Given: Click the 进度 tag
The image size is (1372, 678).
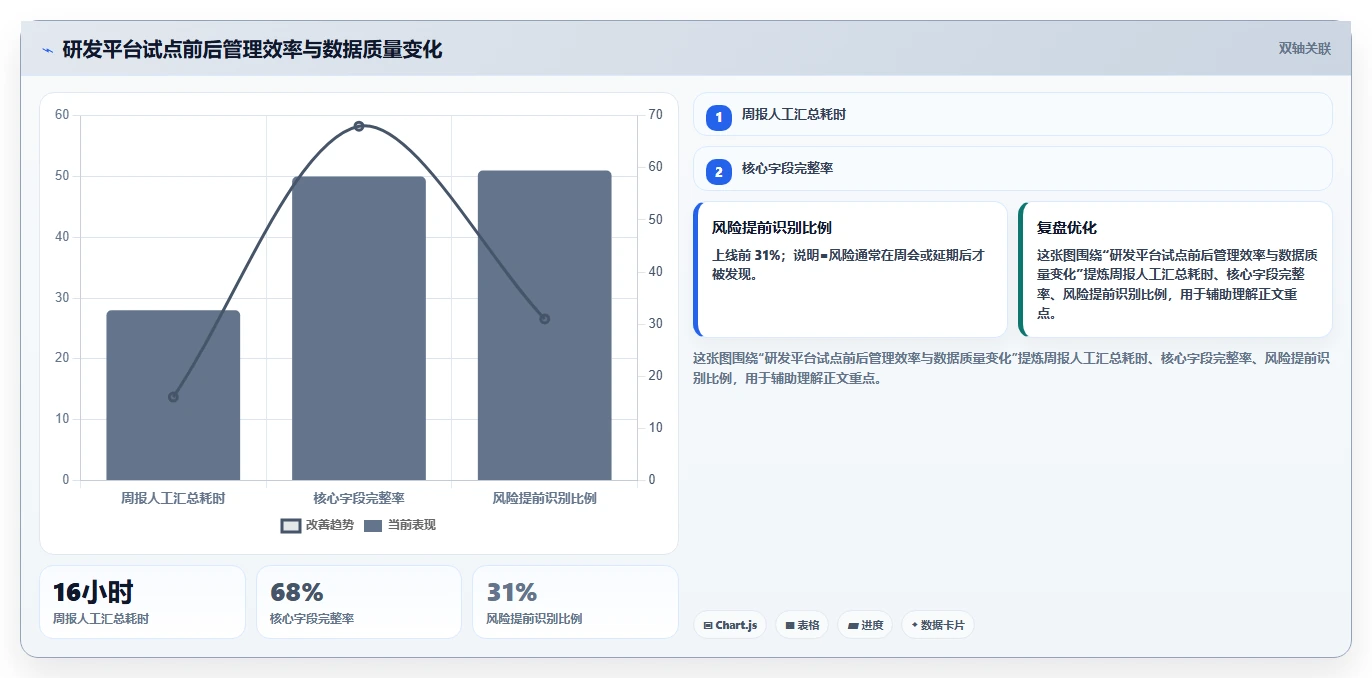Looking at the screenshot, I should [x=865, y=625].
